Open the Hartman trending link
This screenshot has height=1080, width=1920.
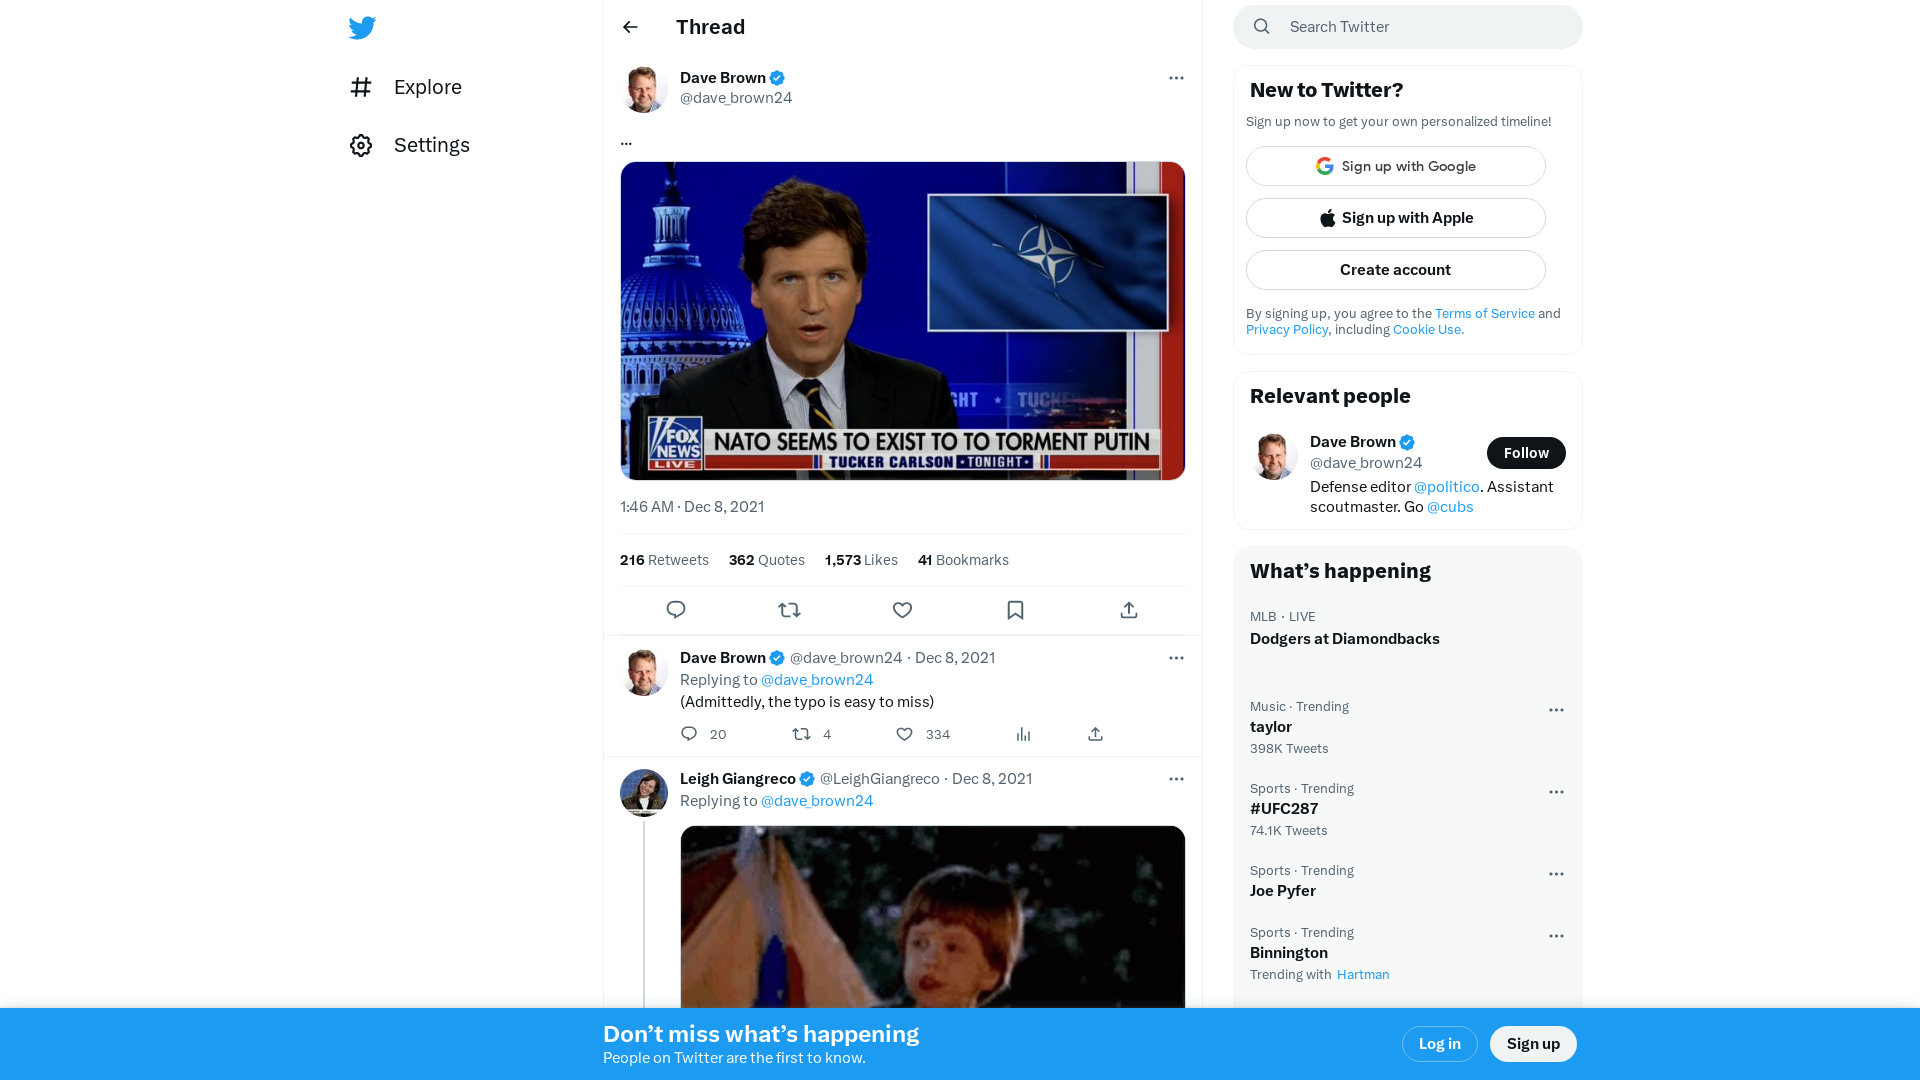[1363, 975]
